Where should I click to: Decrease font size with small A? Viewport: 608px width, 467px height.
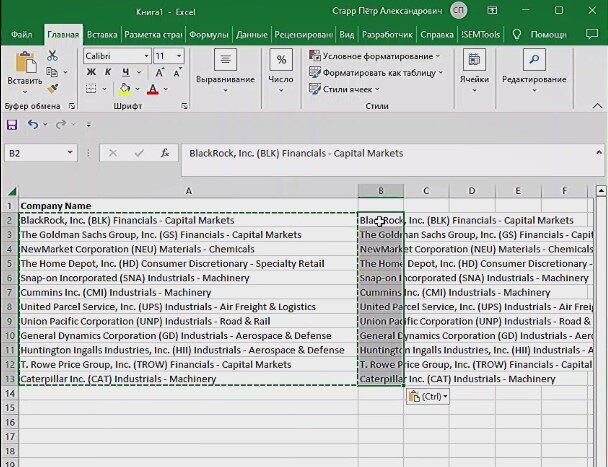(x=177, y=73)
